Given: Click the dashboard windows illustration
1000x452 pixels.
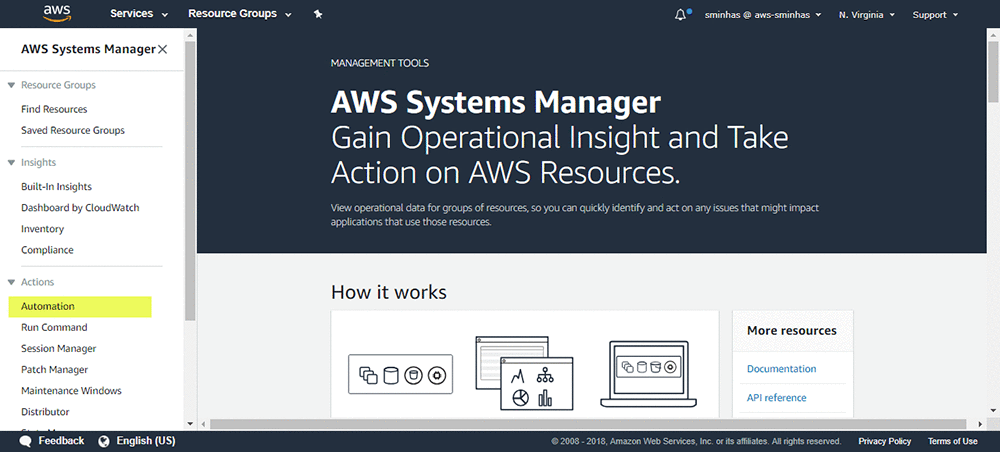Looking at the screenshot, I should (524, 373).
